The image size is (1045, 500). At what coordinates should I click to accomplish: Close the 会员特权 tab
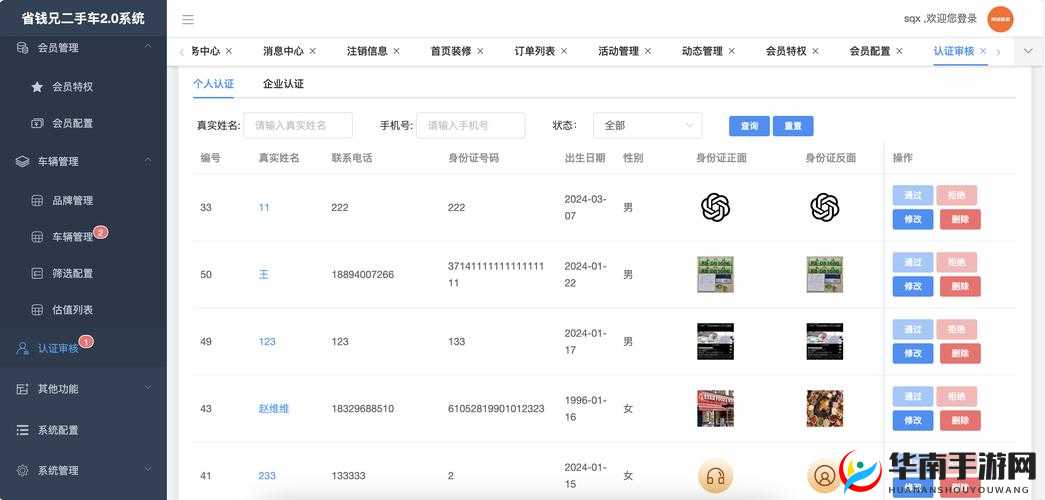point(815,51)
